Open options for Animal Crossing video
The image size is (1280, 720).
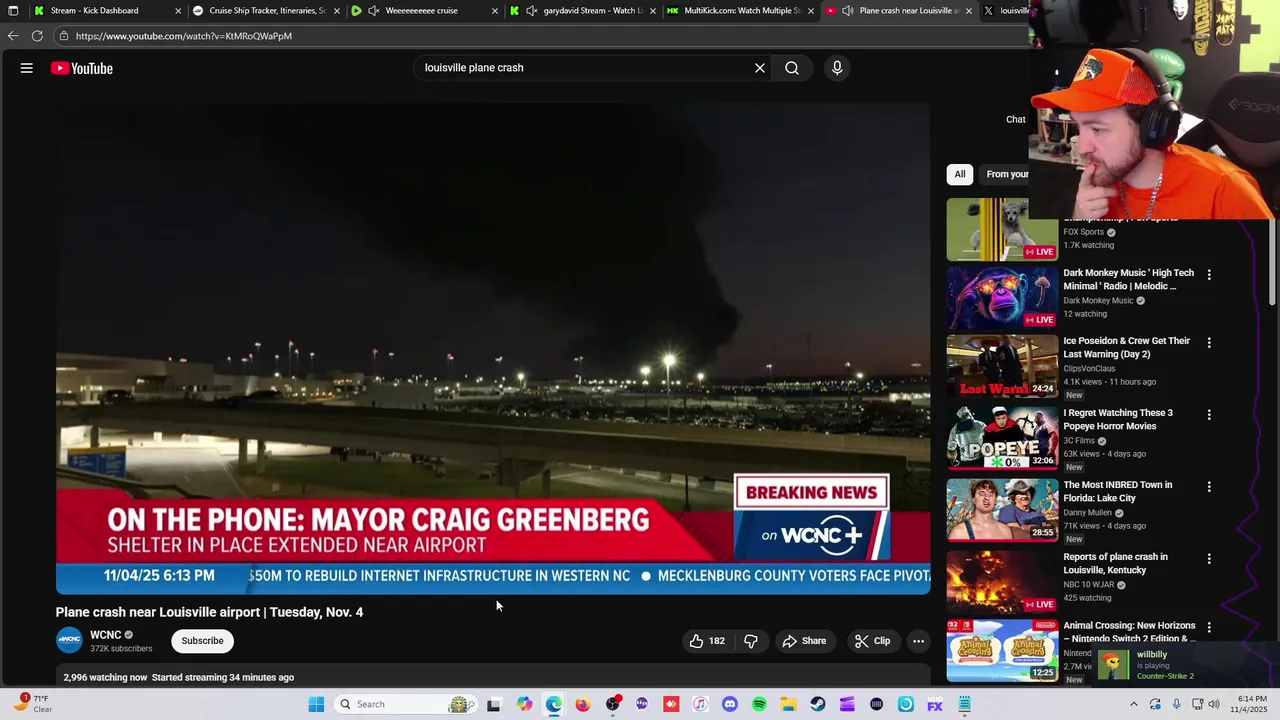pos(1209,627)
